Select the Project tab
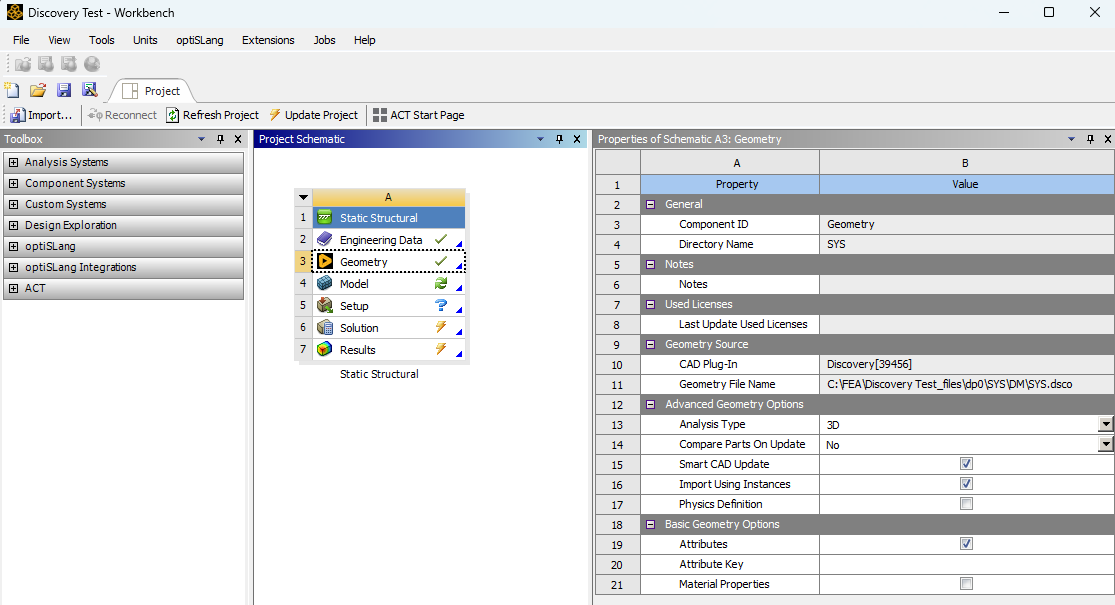 tap(151, 91)
